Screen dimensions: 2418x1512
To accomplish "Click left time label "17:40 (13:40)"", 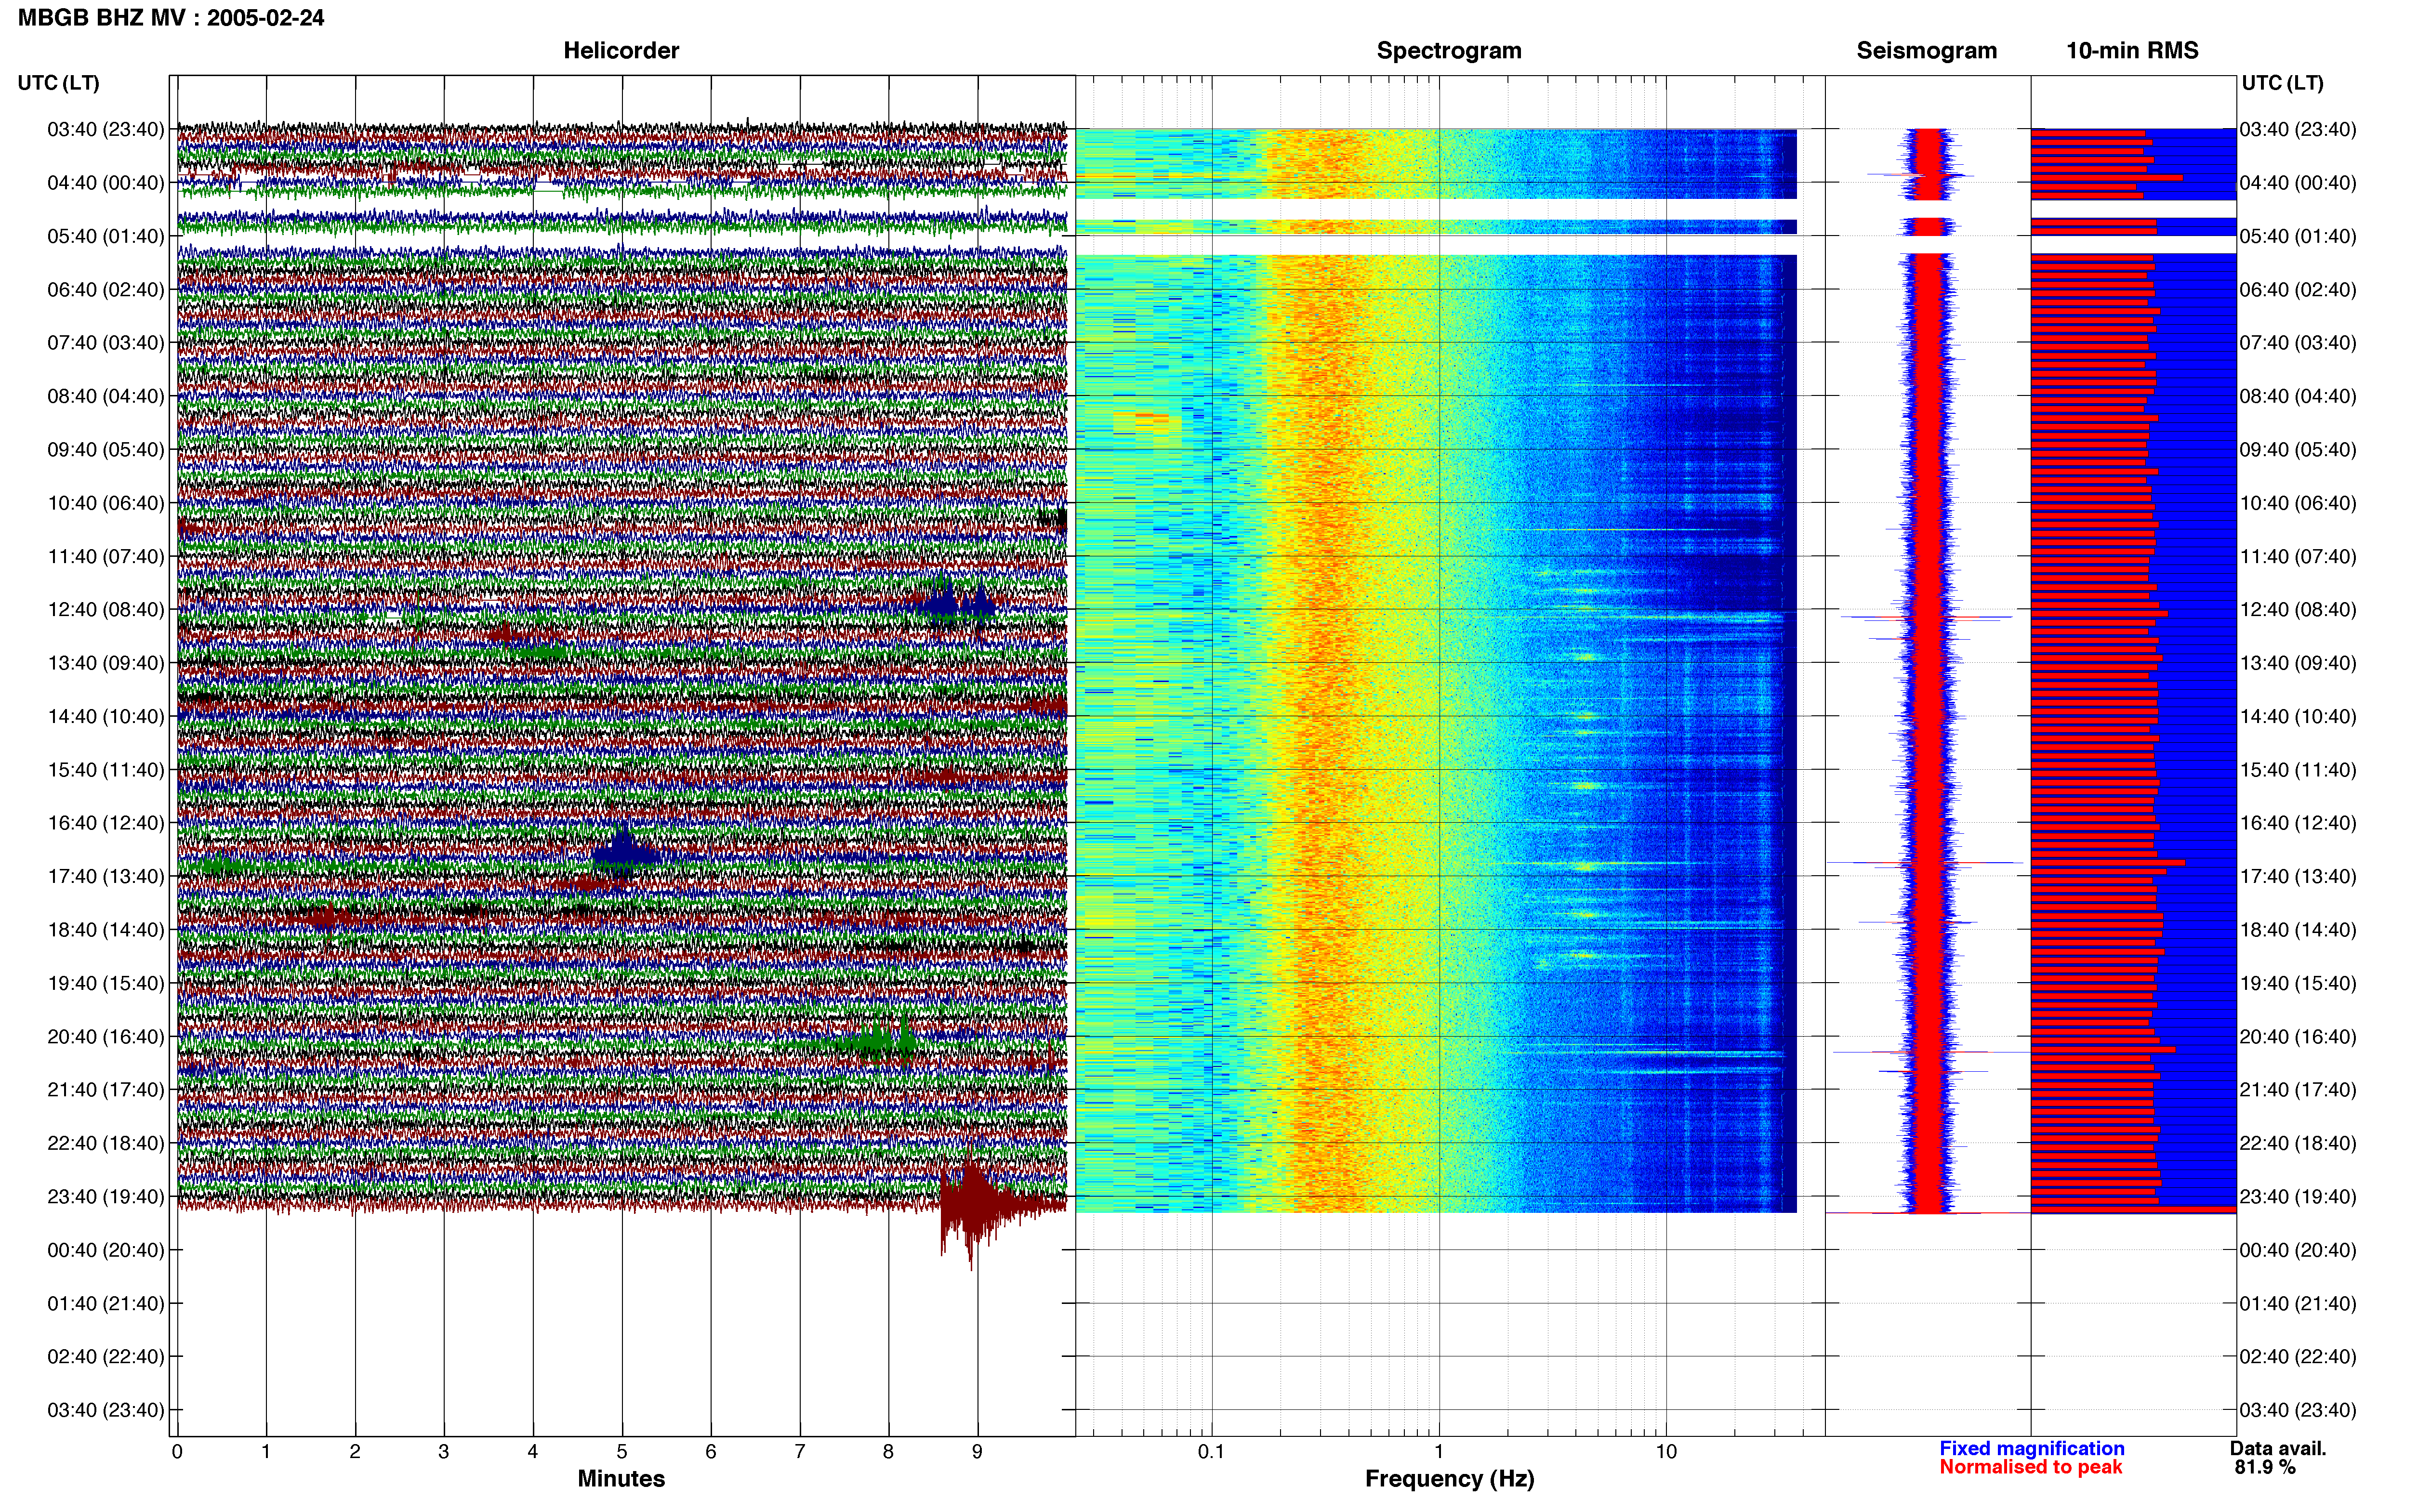I will [x=106, y=876].
